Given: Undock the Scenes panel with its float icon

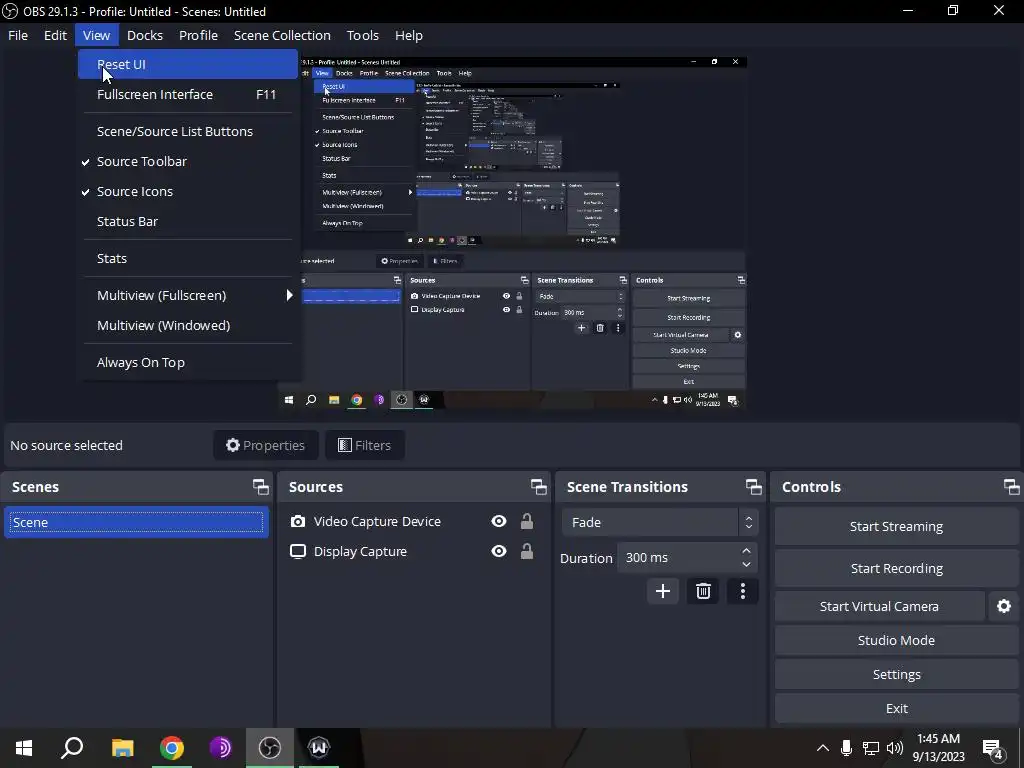Looking at the screenshot, I should click(261, 487).
